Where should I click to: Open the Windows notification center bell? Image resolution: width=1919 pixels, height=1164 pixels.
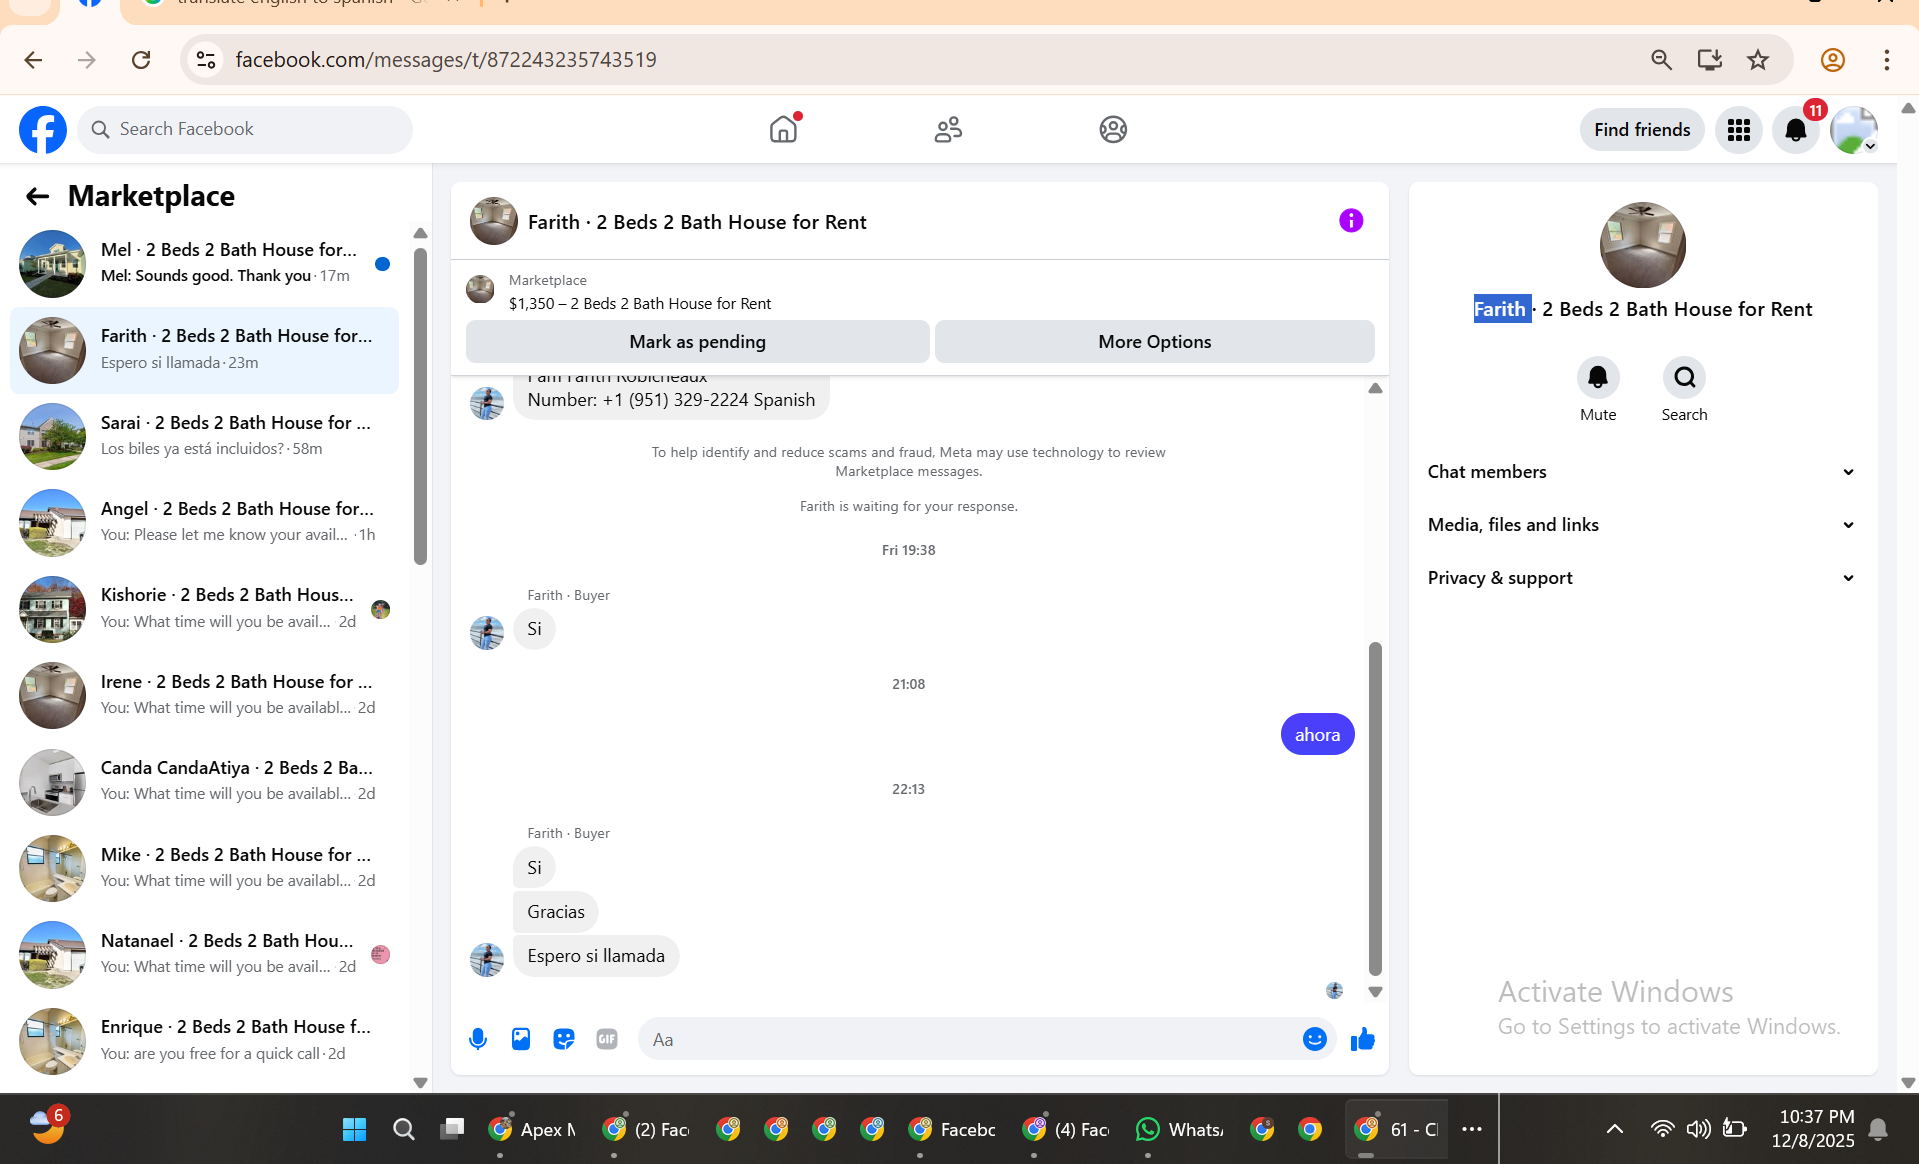pyautogui.click(x=1878, y=1129)
